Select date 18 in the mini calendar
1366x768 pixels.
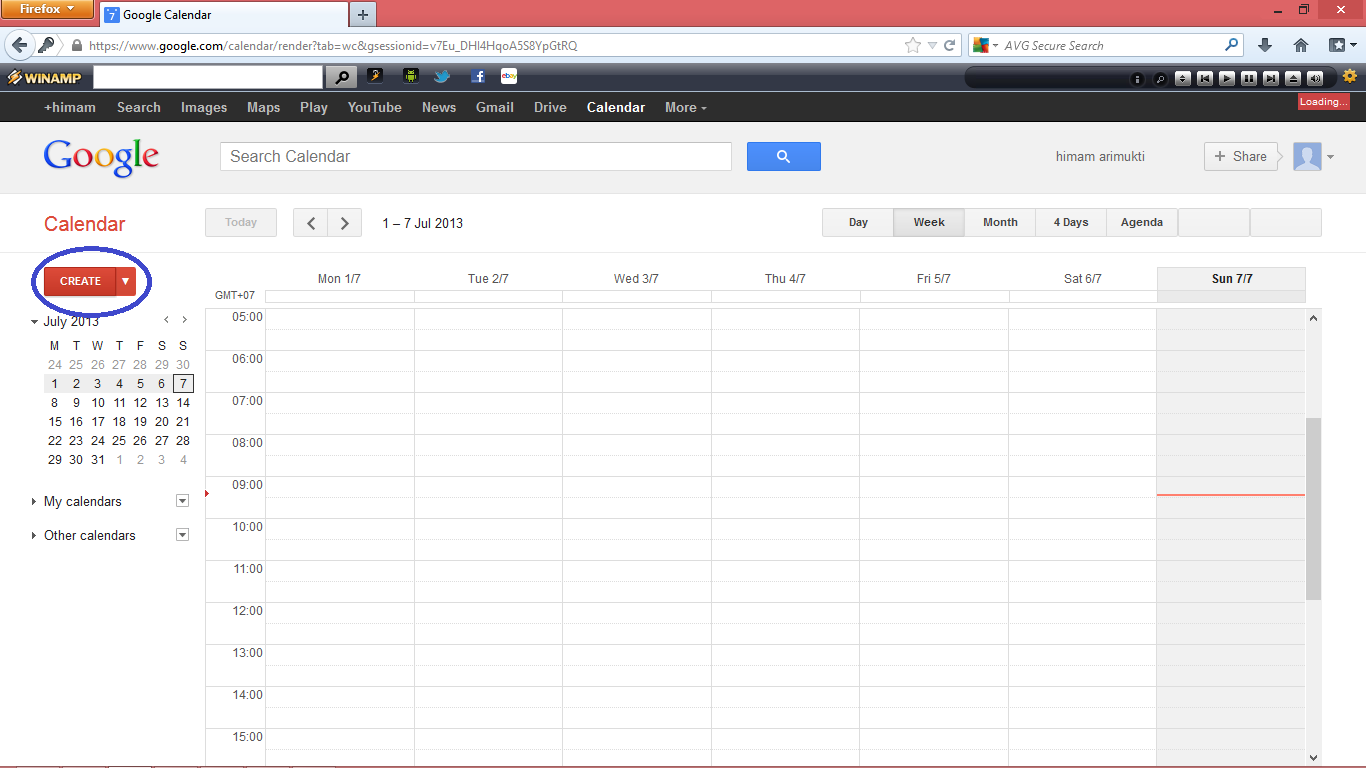[119, 422]
